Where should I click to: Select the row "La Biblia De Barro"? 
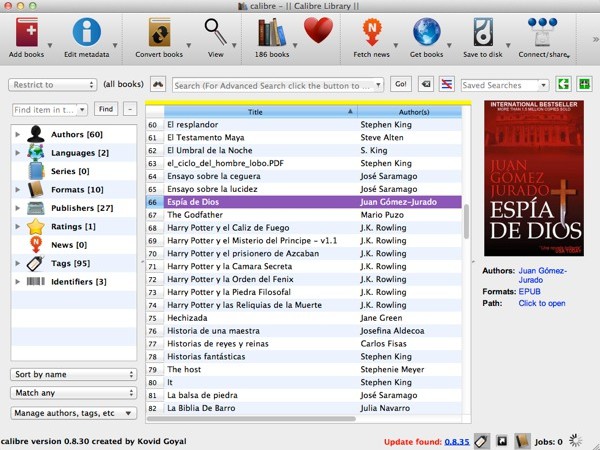tap(304, 408)
